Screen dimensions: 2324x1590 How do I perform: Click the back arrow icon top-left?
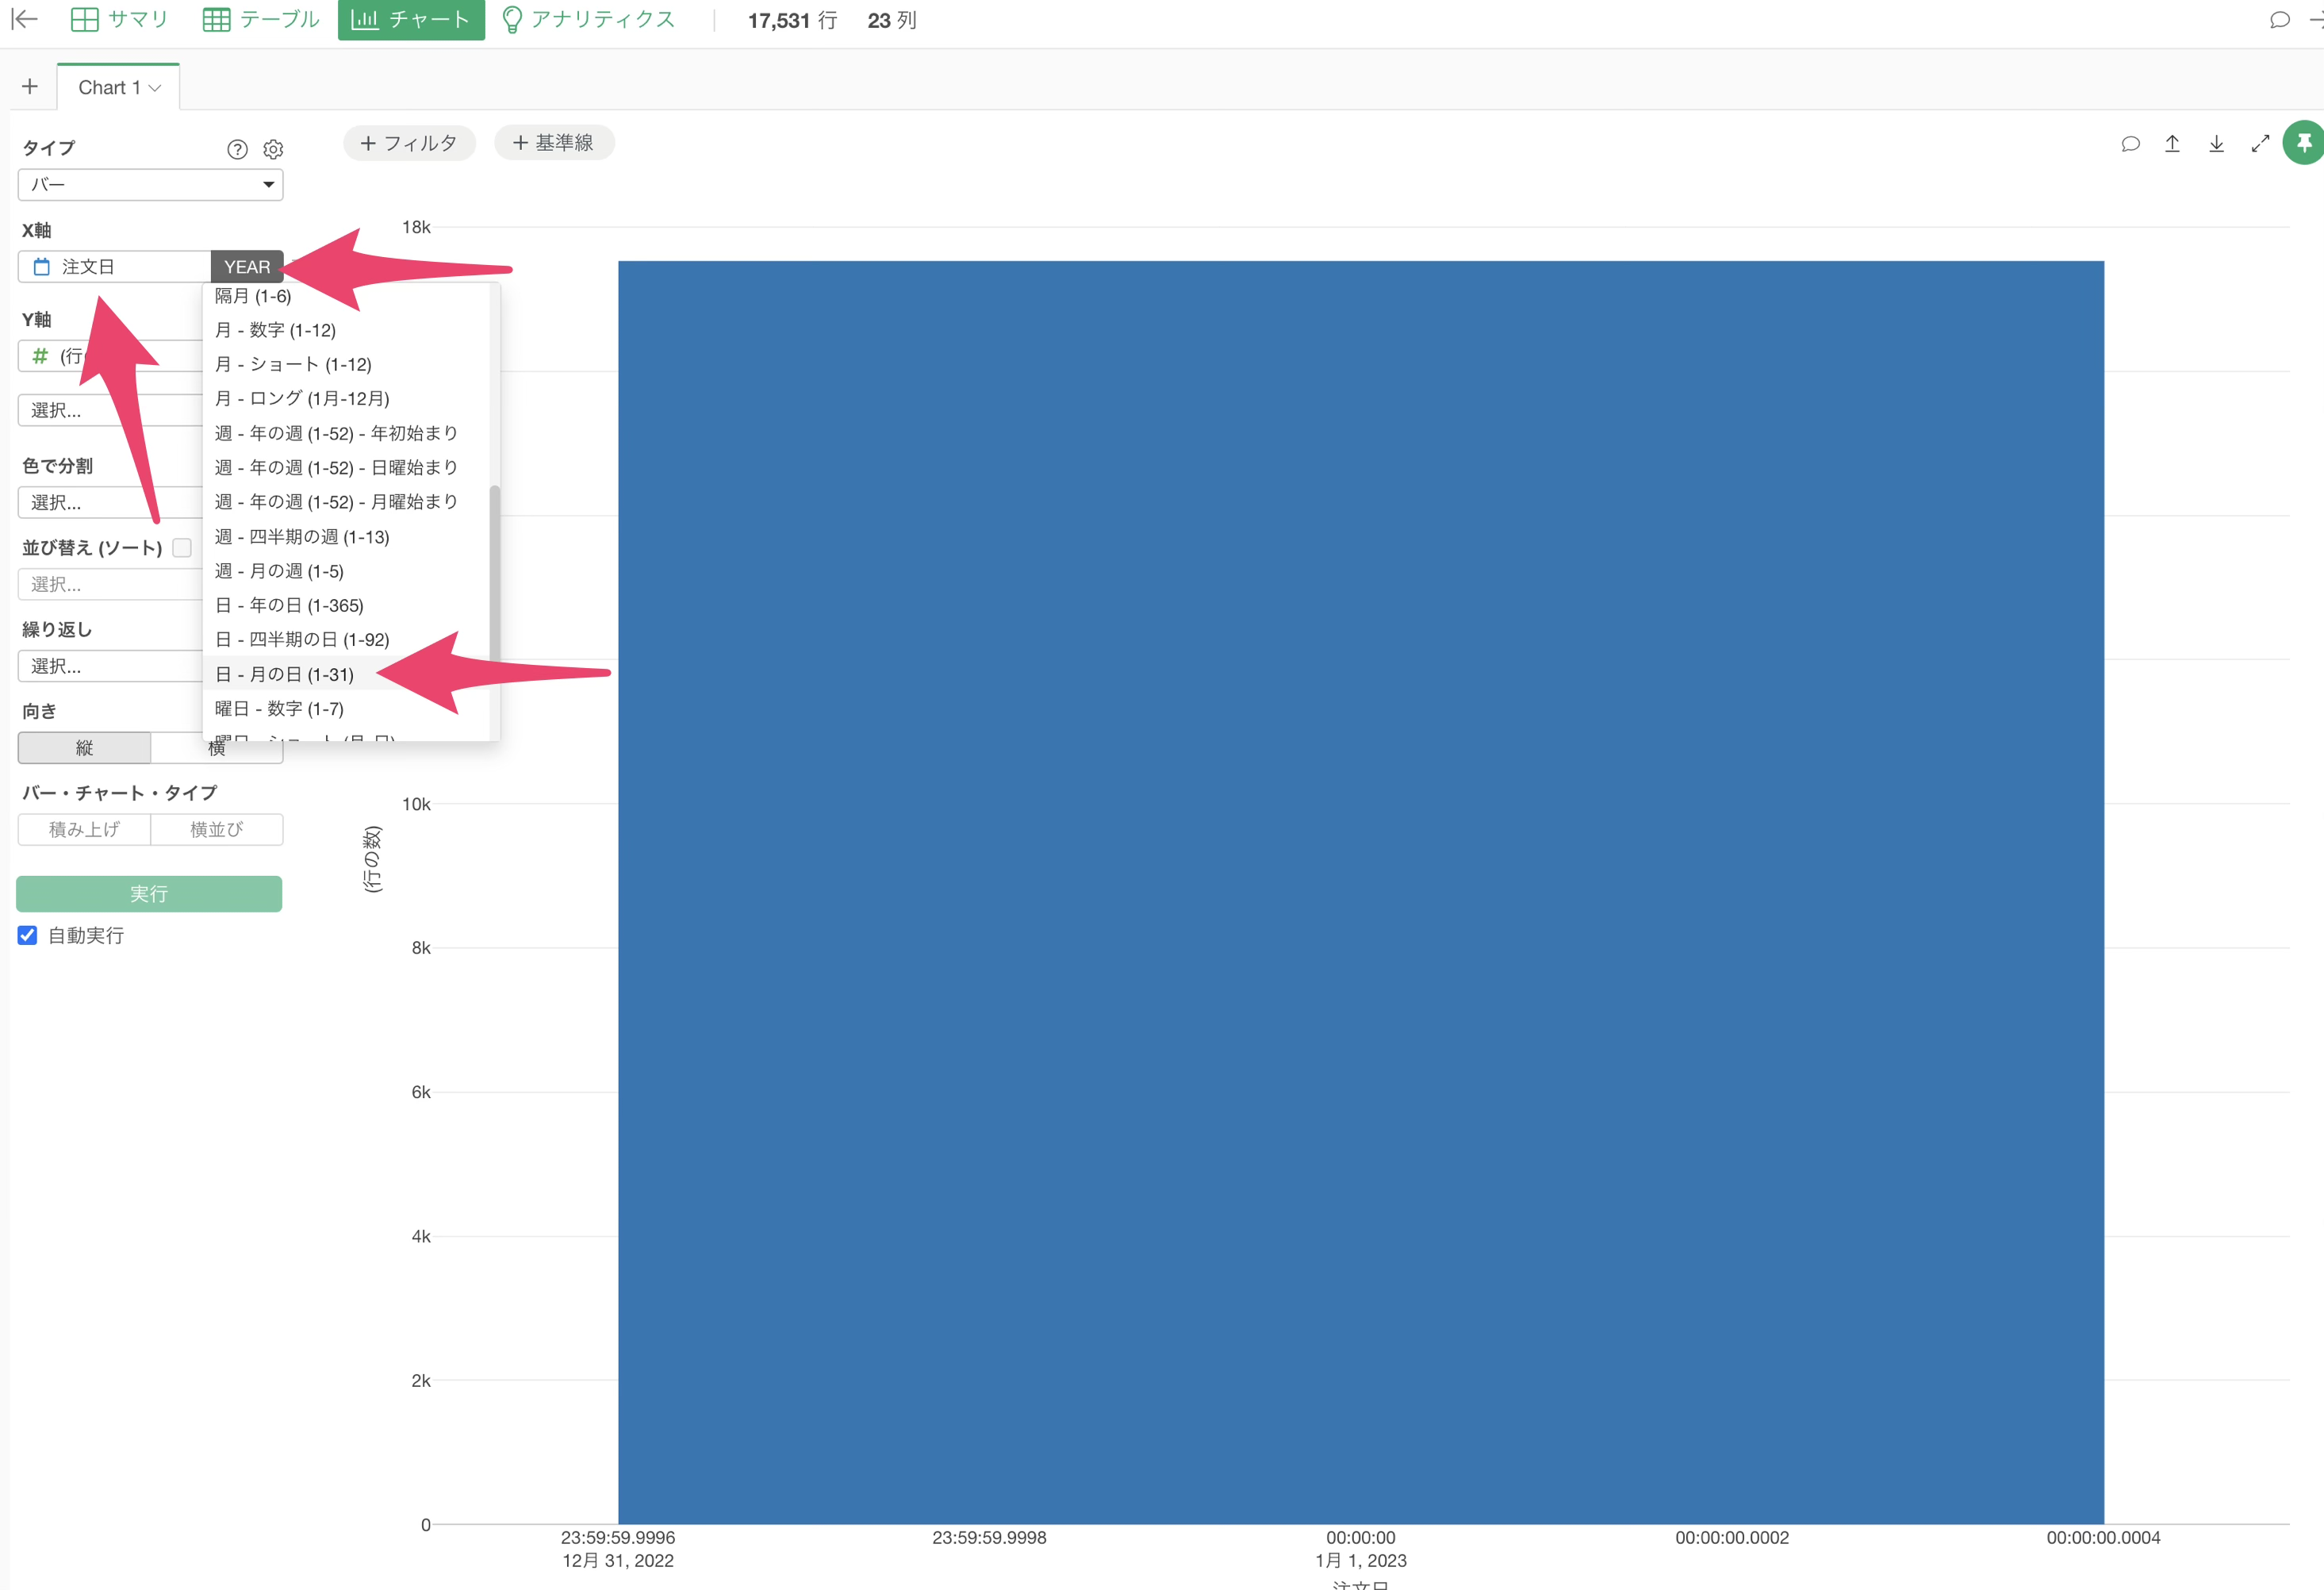click(x=24, y=19)
